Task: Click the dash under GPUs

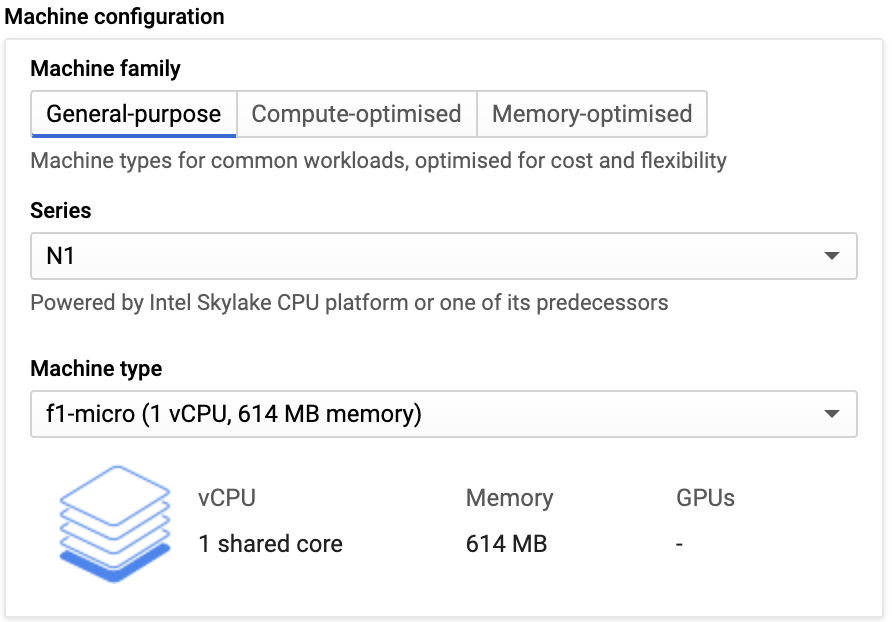Action: (680, 545)
